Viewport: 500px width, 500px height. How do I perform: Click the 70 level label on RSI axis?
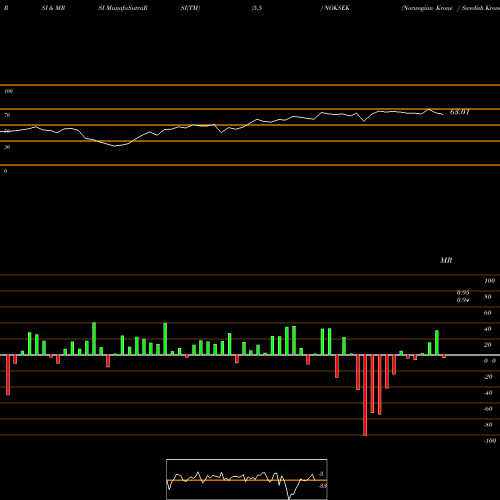7,115
